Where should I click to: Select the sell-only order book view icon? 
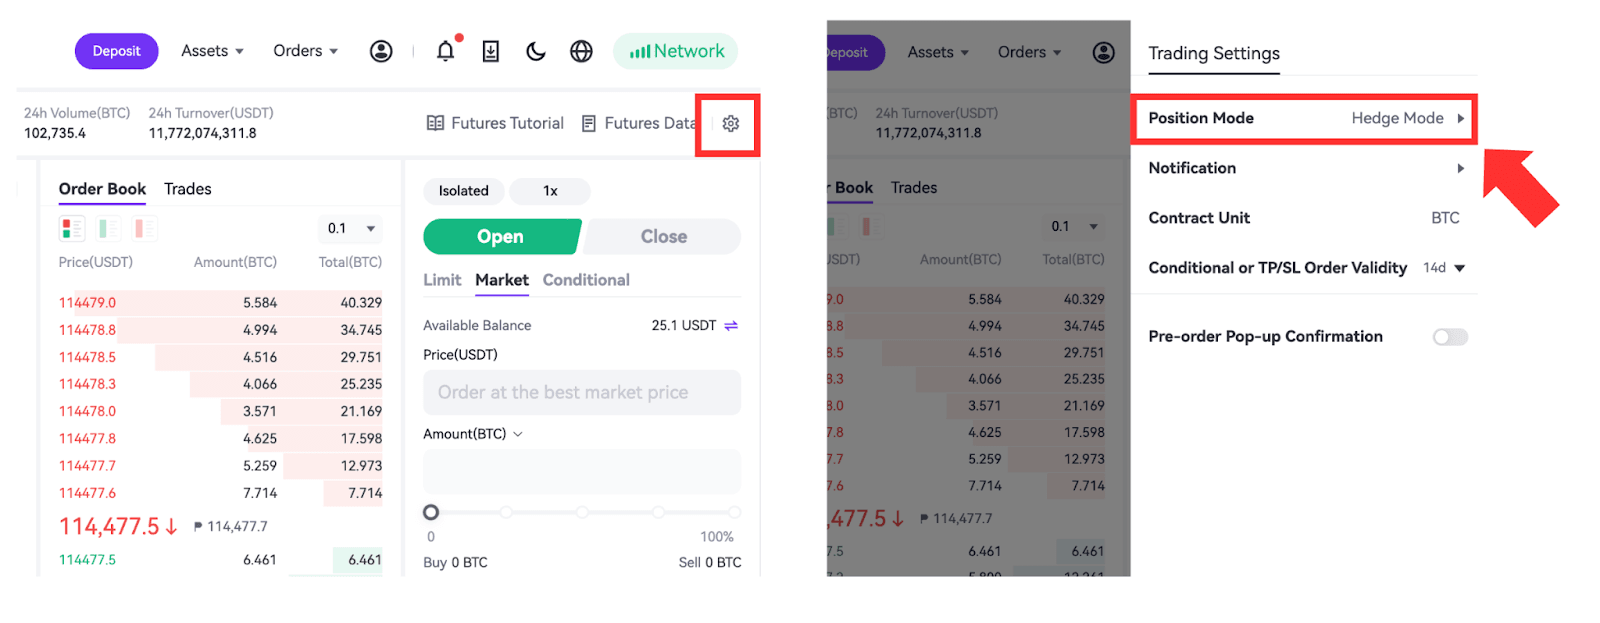click(144, 229)
